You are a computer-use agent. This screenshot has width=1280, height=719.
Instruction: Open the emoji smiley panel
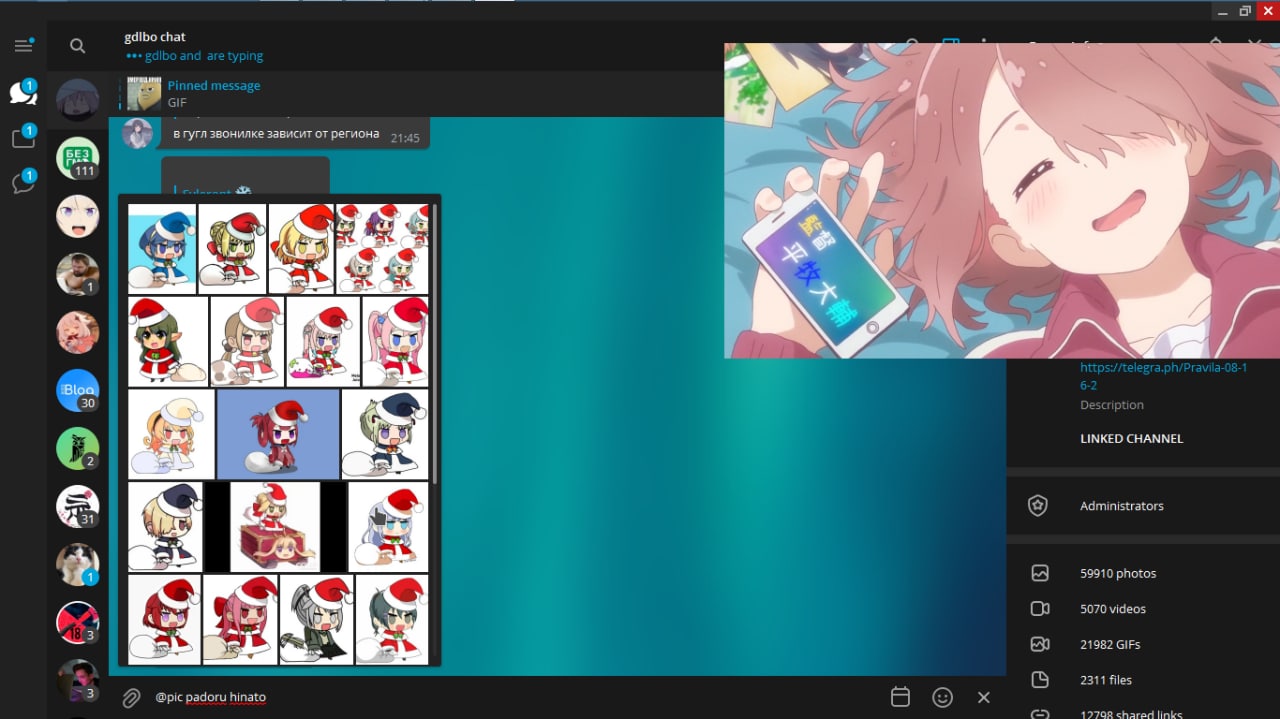pyautogui.click(x=942, y=697)
